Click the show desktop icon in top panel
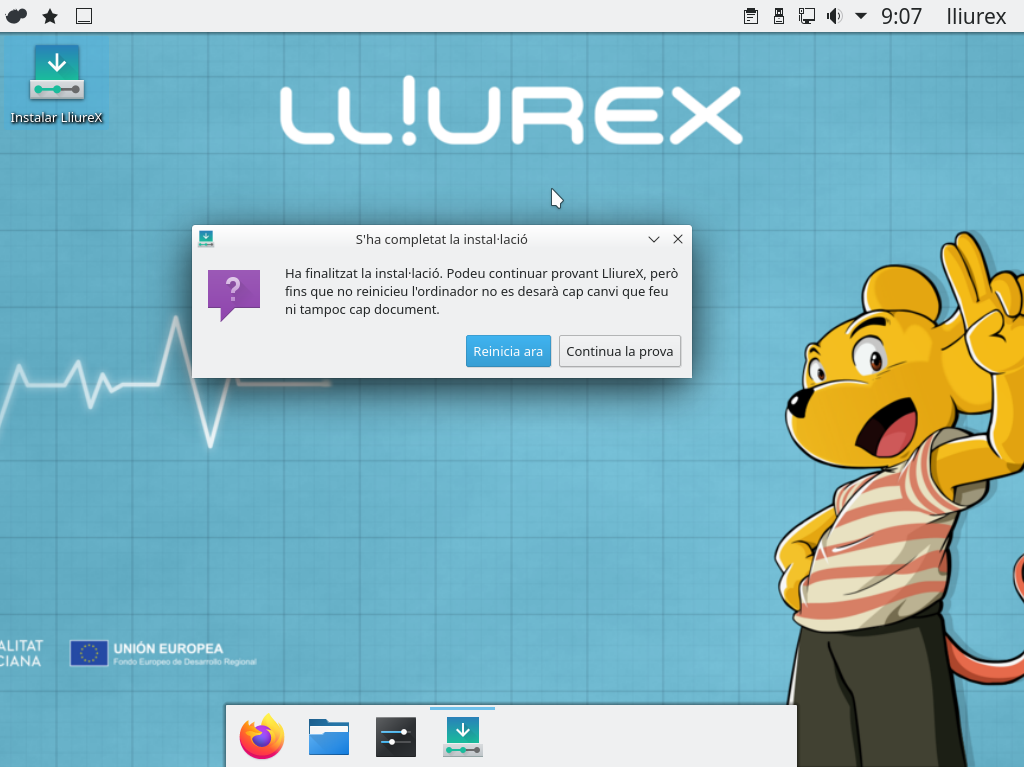The image size is (1024, 767). pyautogui.click(x=84, y=16)
